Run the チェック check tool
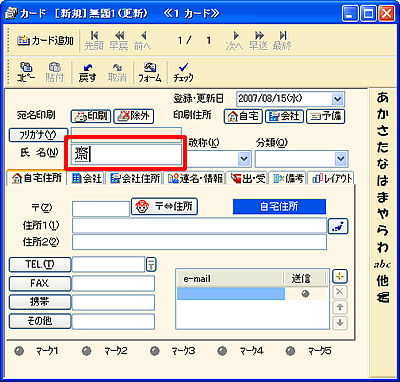 click(183, 72)
